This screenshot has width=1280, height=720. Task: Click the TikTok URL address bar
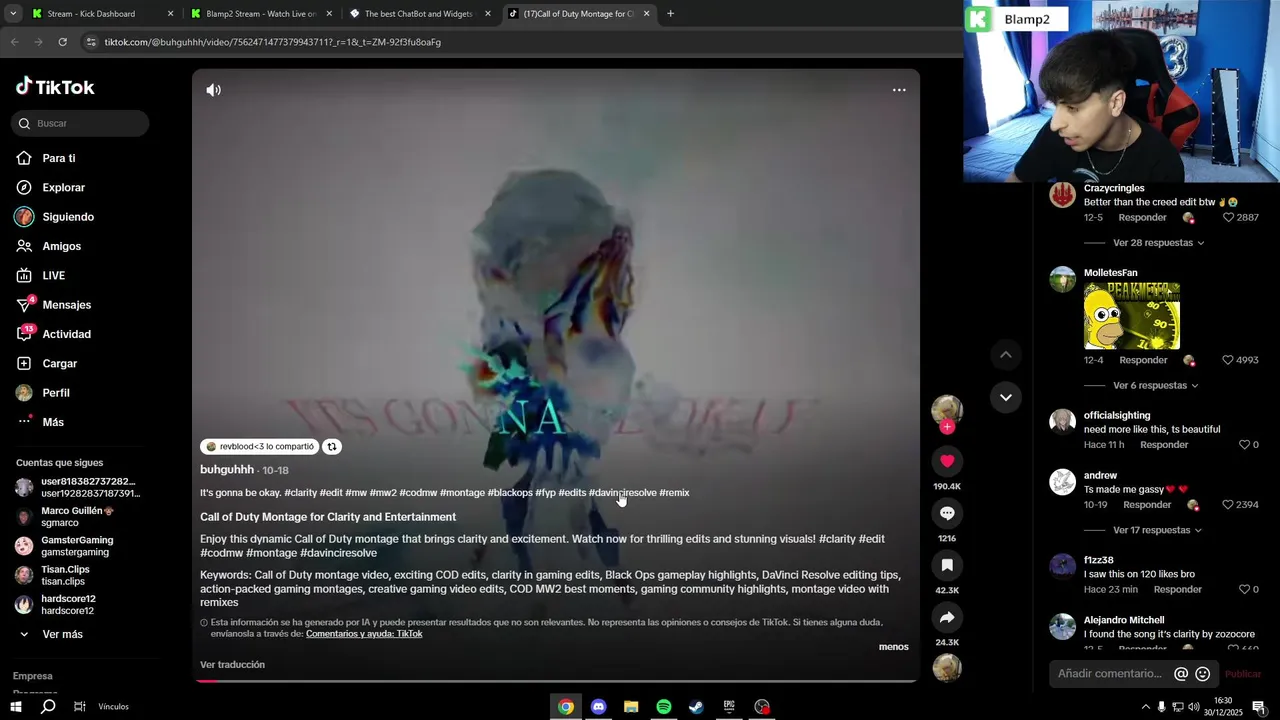point(520,42)
